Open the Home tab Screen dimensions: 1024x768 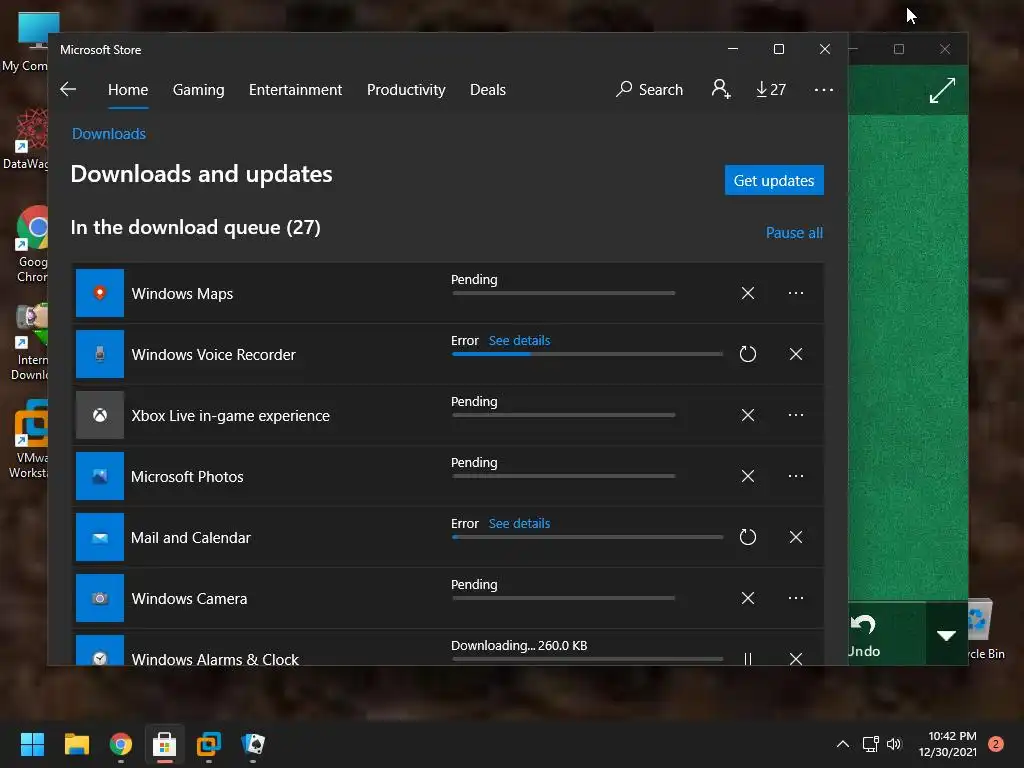(x=128, y=89)
